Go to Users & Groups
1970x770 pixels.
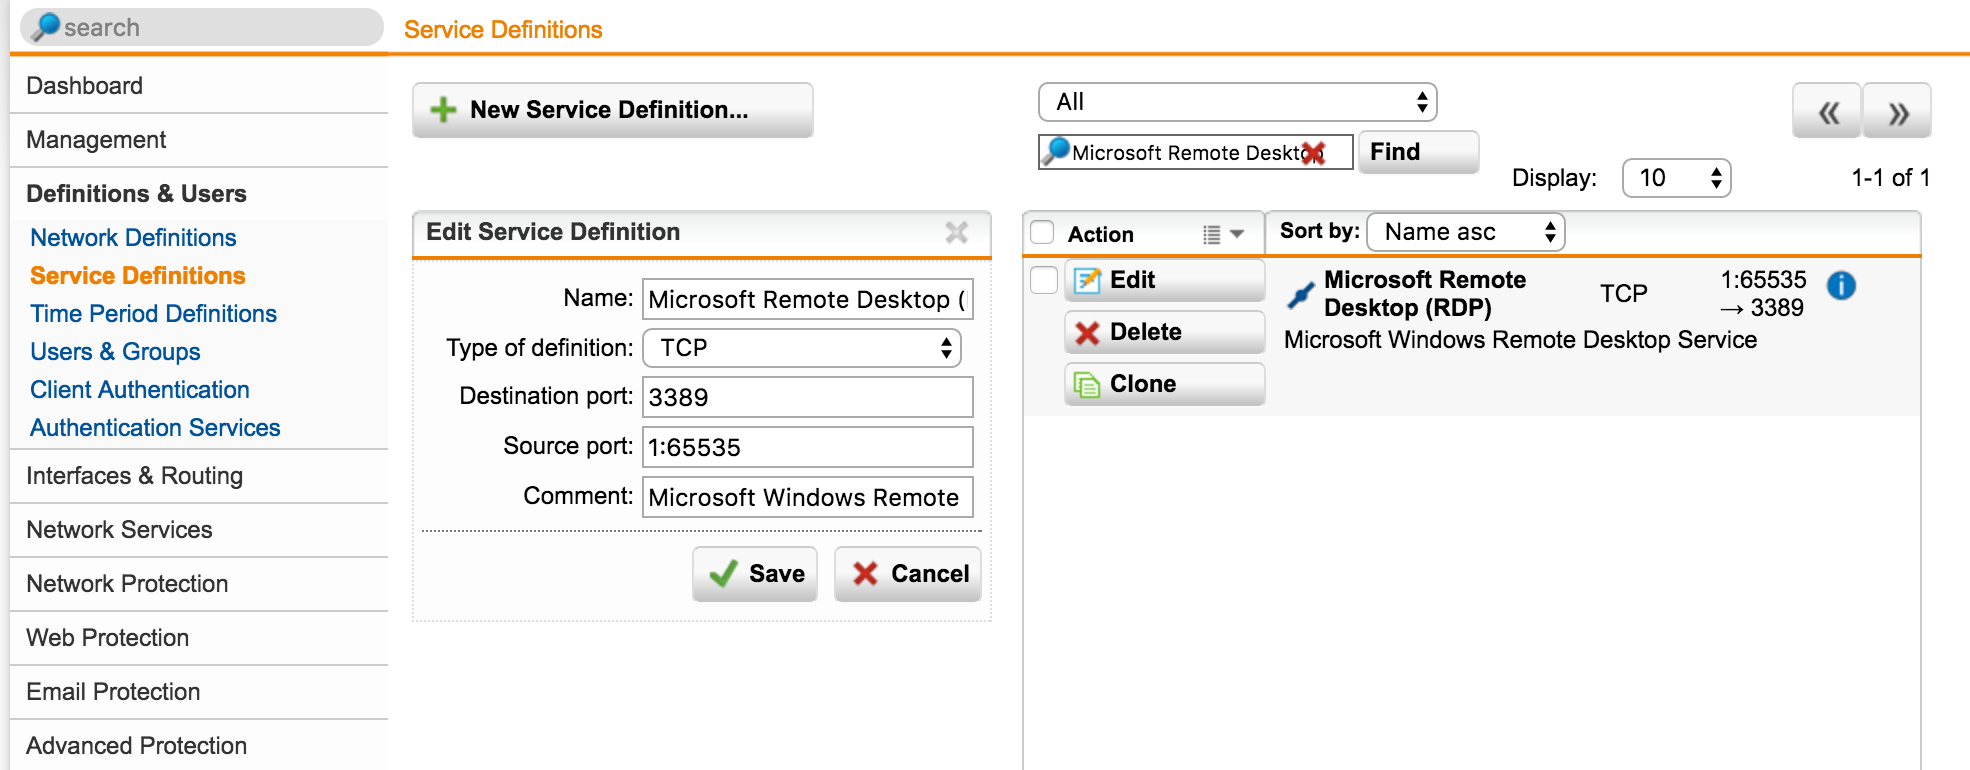pyautogui.click(x=115, y=352)
